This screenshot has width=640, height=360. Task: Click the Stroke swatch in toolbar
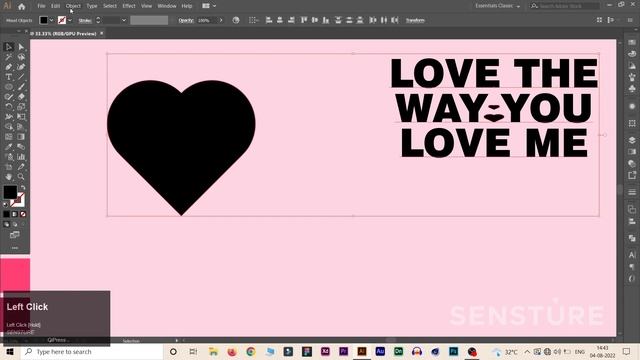coord(18,200)
